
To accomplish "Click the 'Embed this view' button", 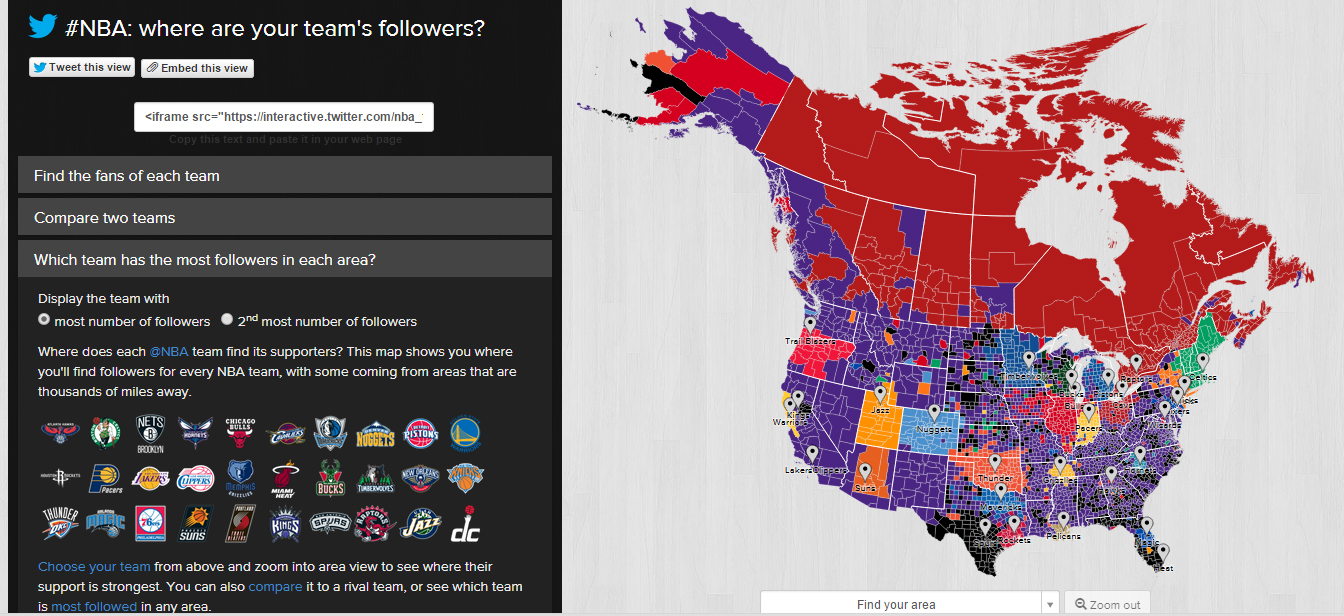I will [x=197, y=68].
